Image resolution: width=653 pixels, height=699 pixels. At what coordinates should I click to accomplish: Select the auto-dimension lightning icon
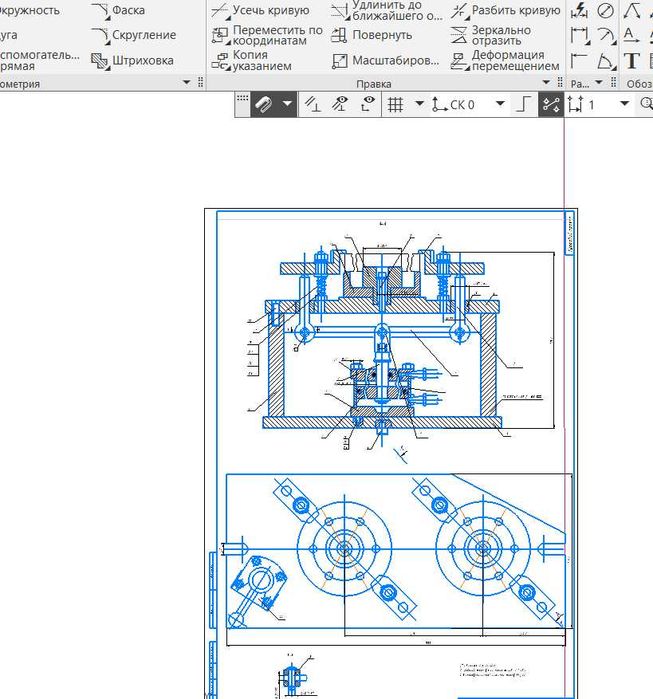[579, 11]
